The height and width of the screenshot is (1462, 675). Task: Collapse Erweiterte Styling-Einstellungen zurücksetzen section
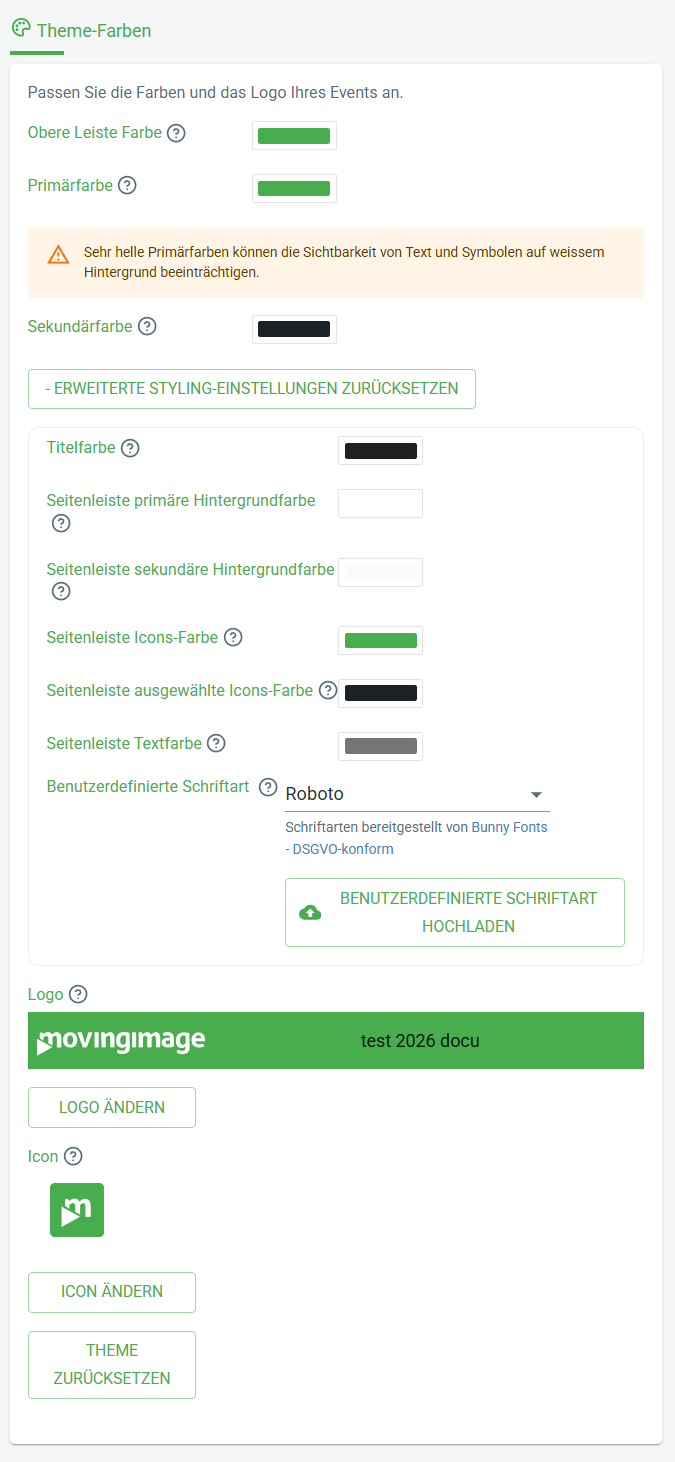[x=252, y=389]
